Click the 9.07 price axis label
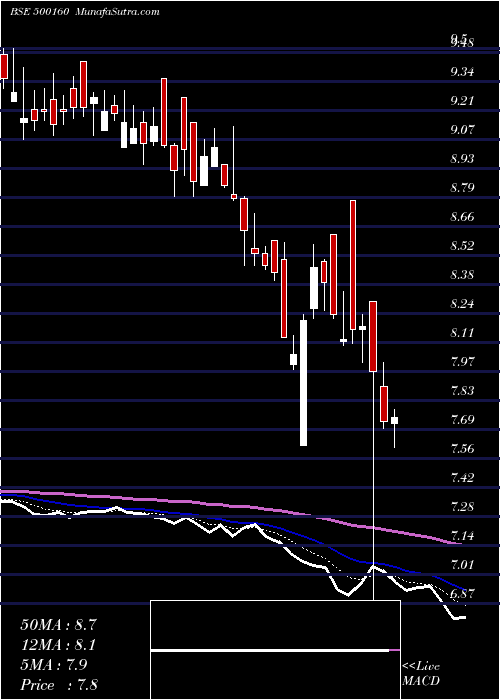Viewport: 500px width, 700px height. coord(462,130)
